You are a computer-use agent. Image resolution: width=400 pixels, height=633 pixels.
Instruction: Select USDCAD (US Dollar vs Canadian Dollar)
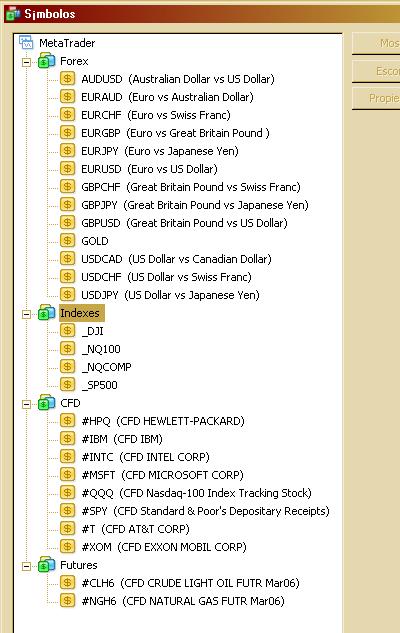point(176,259)
